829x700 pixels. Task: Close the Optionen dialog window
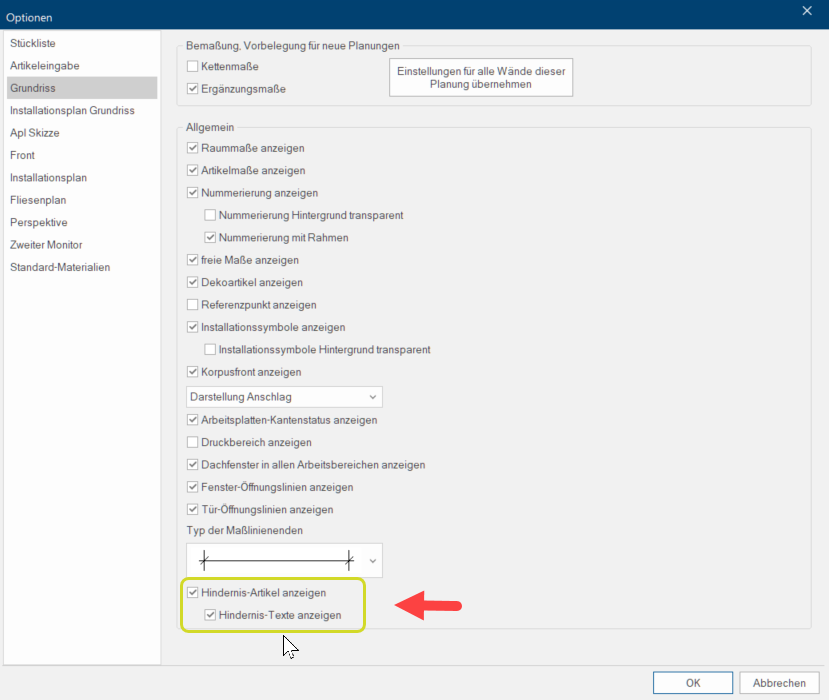click(x=807, y=11)
